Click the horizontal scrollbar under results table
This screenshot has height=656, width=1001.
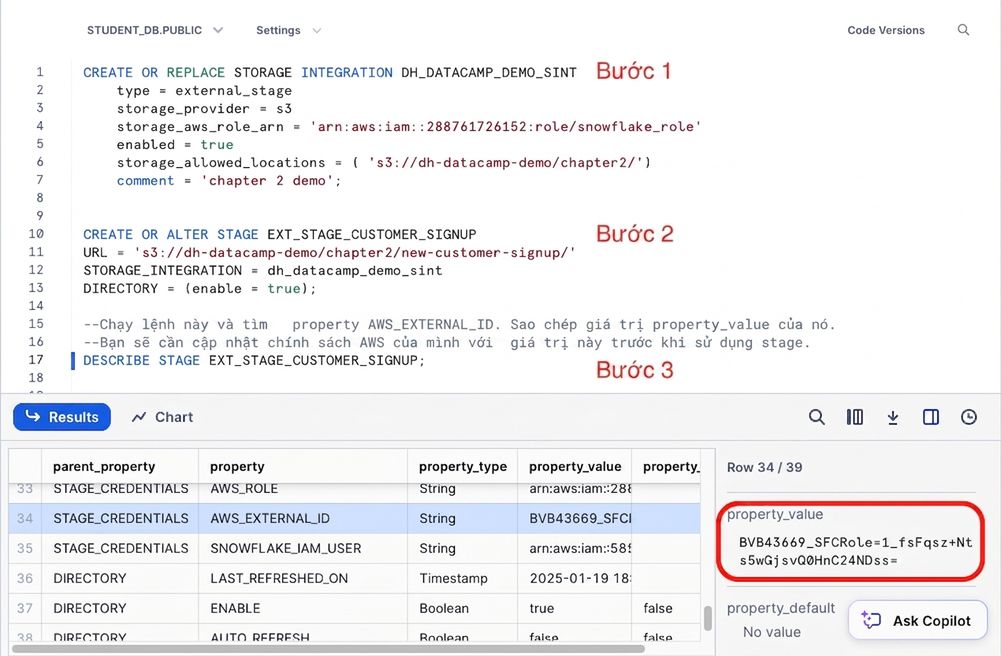coord(328,649)
